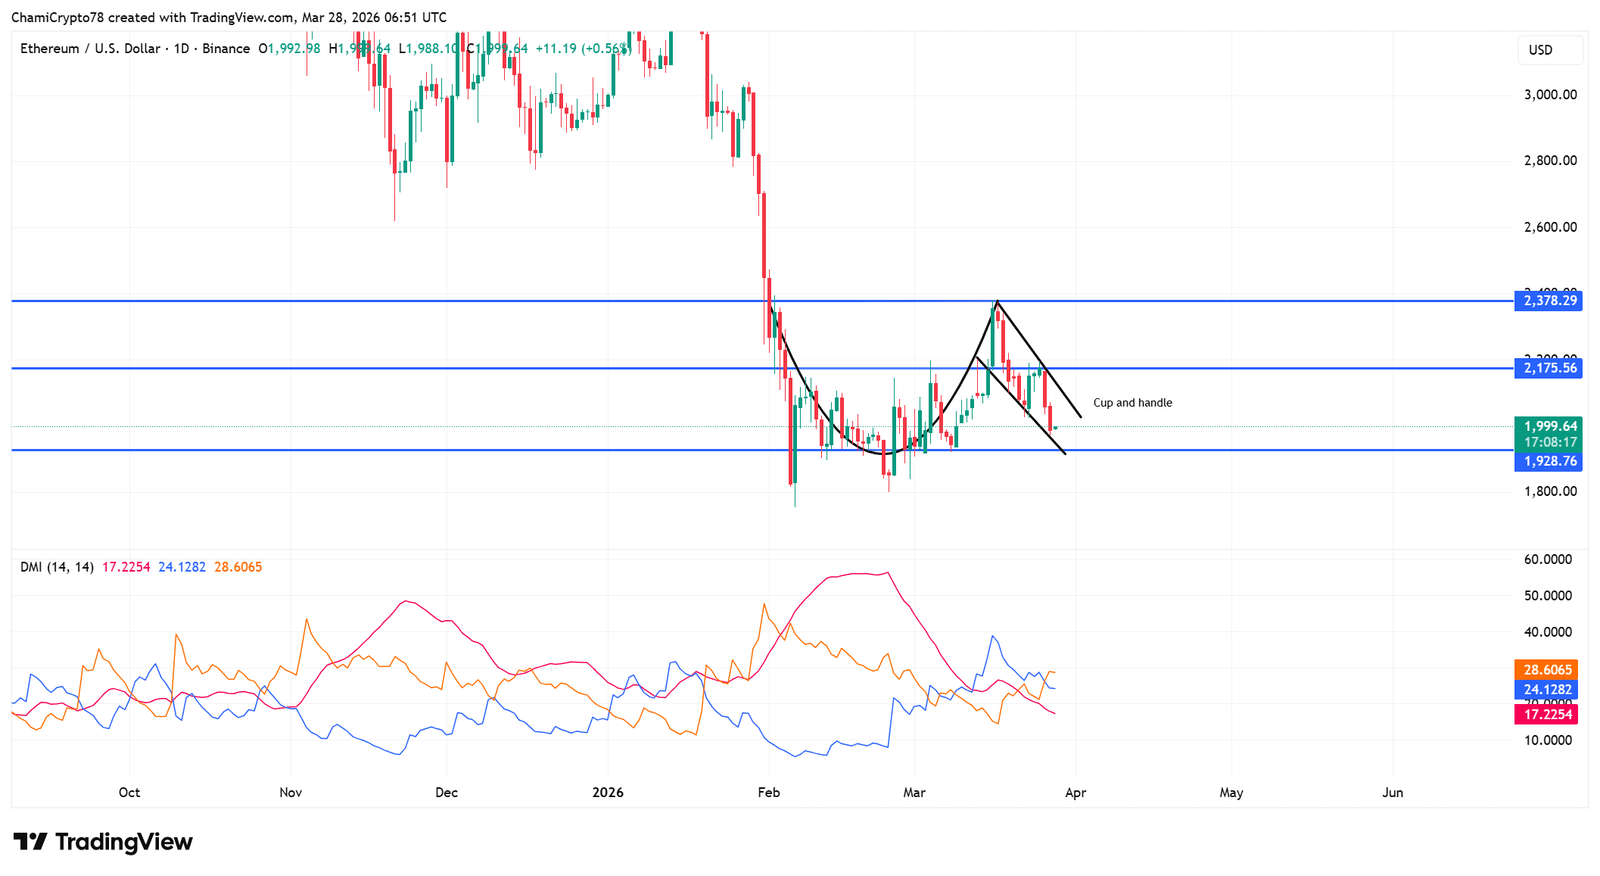Screen dimensions: 1600x876
Task: Click the green 1,999.64 current price label
Action: coord(1548,426)
